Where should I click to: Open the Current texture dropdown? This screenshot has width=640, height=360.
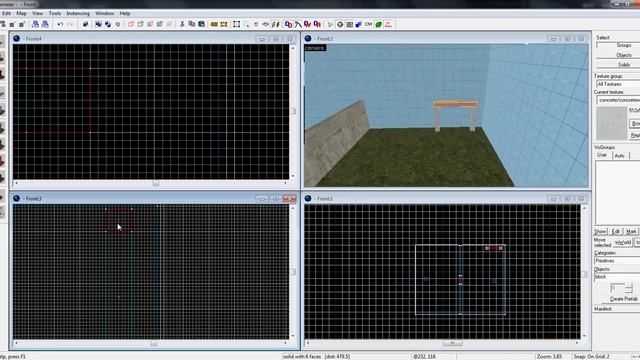(618, 100)
